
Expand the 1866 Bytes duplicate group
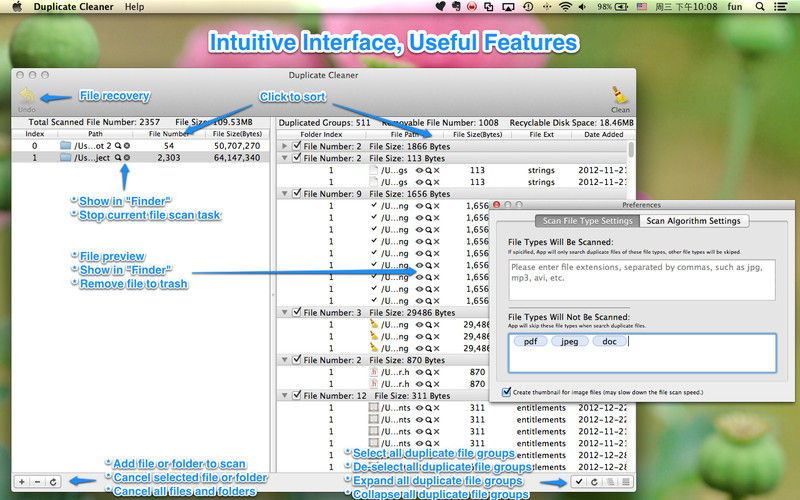pos(285,146)
